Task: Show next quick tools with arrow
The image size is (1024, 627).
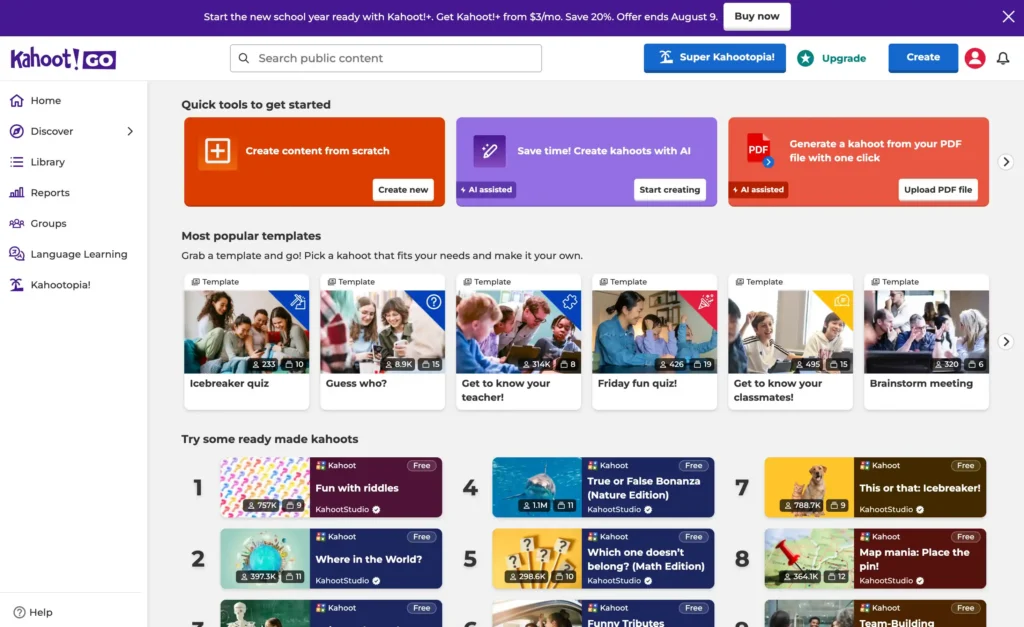Action: click(x=1006, y=162)
